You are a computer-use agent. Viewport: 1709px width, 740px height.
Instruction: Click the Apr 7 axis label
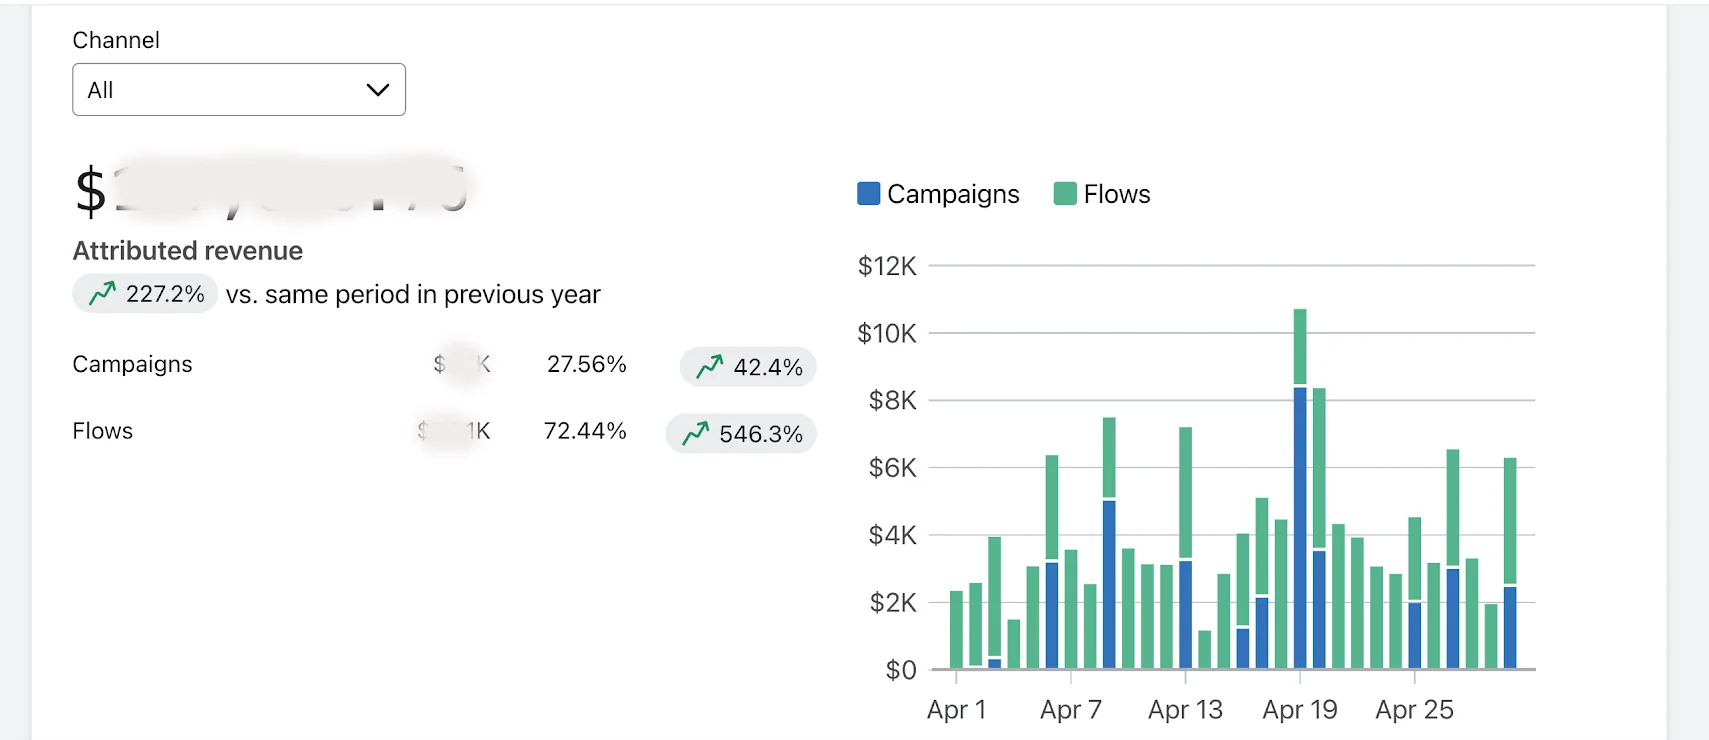tap(1070, 710)
